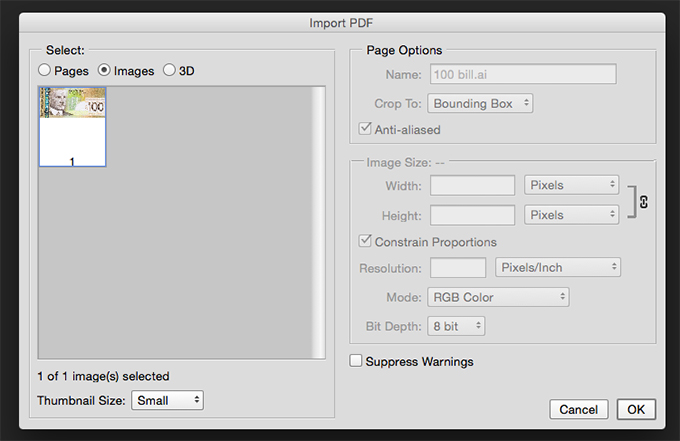Image resolution: width=680 pixels, height=441 pixels.
Task: Open the Crop To Bounding Box dropdown
Action: [480, 104]
